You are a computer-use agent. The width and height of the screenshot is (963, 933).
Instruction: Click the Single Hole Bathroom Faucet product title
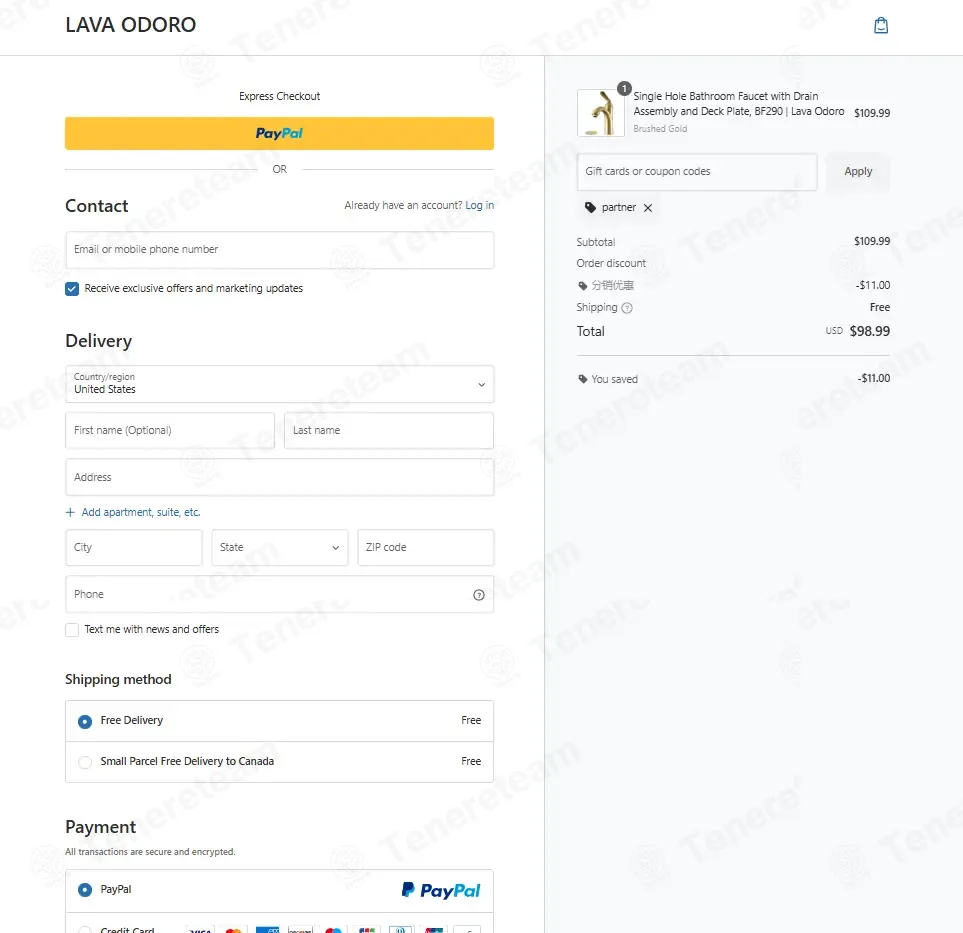pyautogui.click(x=738, y=104)
